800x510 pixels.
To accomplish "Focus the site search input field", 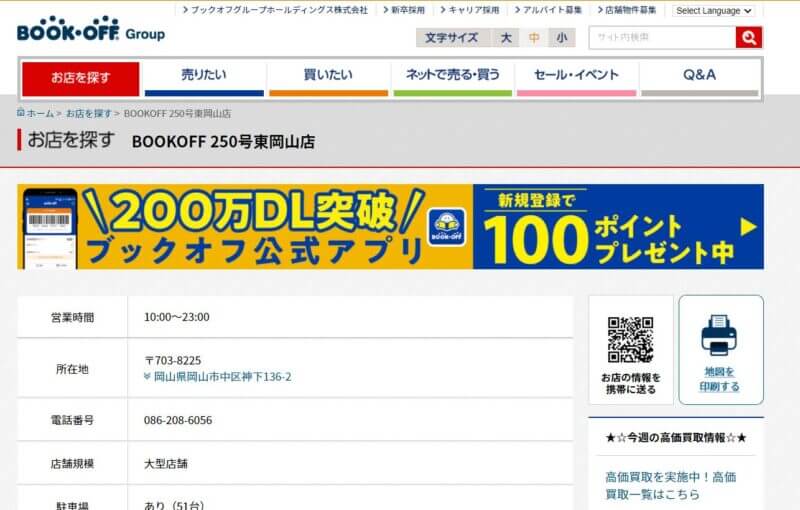I will click(x=662, y=37).
